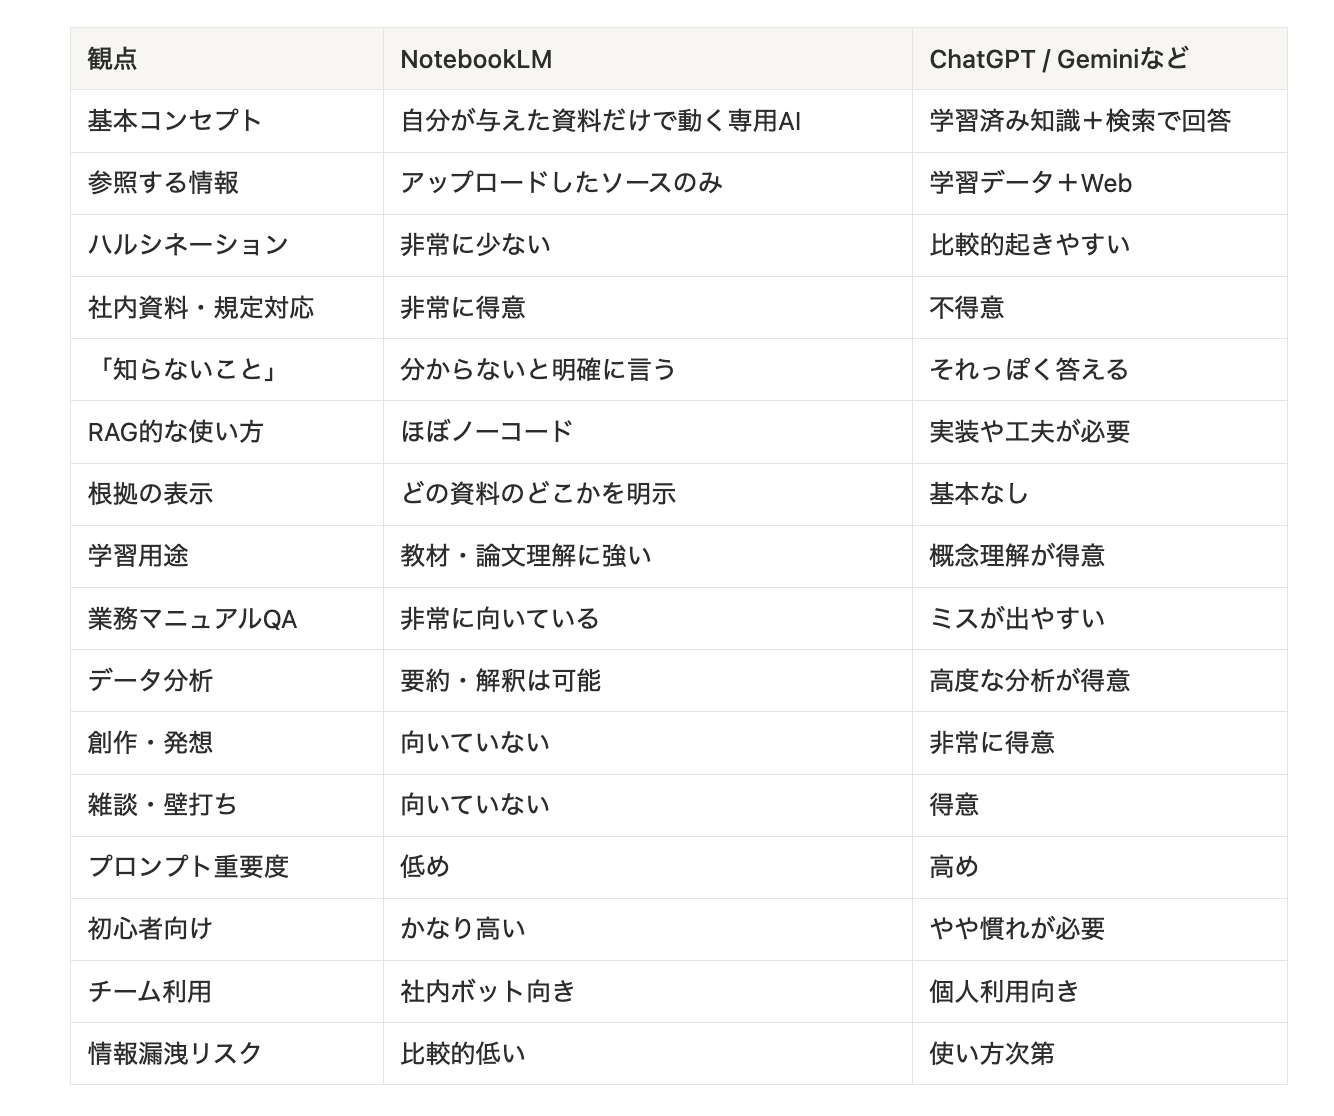Viewport: 1334px width, 1116px height.
Task: Select the プロンプト重要度 cell
Action: point(188,866)
